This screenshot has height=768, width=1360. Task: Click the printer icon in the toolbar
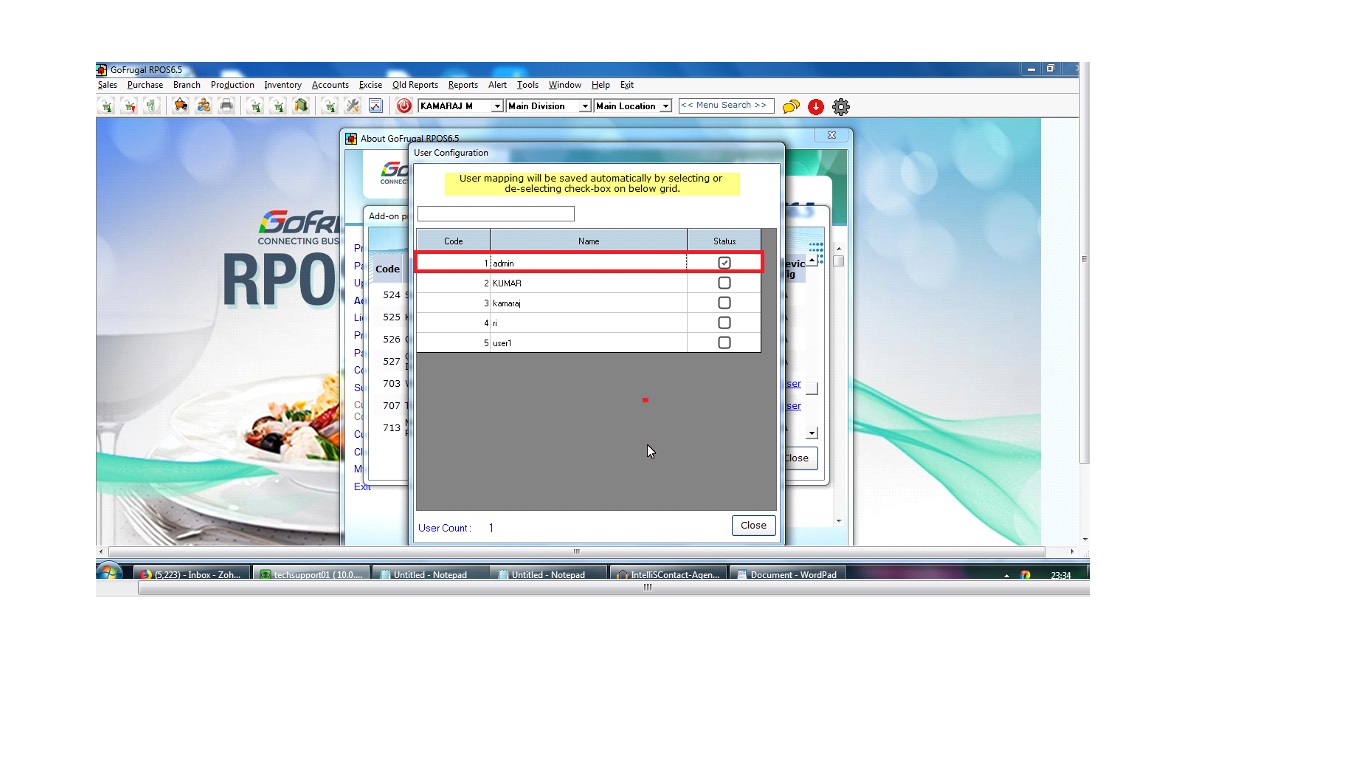[227, 106]
